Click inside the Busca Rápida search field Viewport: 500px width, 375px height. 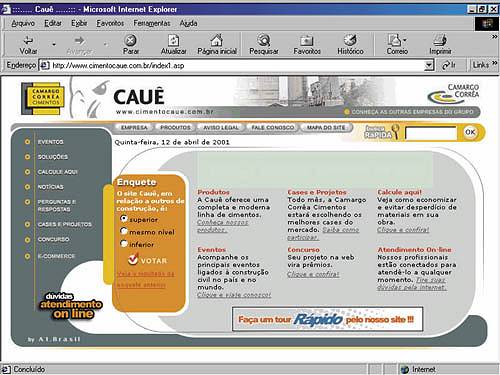coord(431,133)
